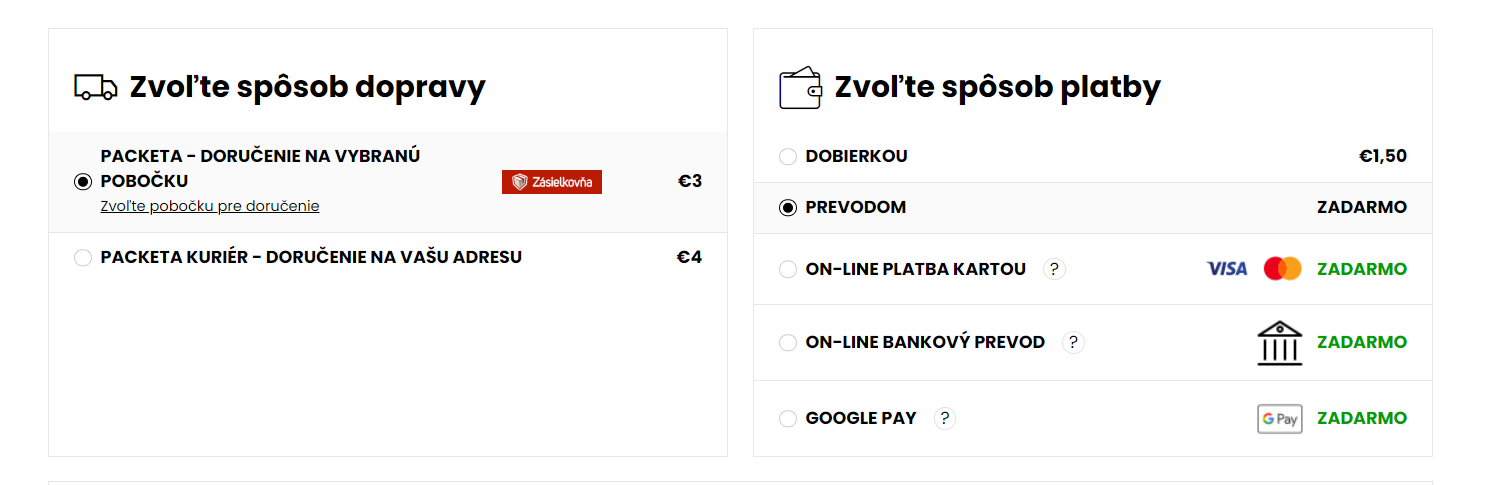Open help tooltip for On-line platba kartou
Viewport: 1486px width, 485px height.
[1054, 269]
